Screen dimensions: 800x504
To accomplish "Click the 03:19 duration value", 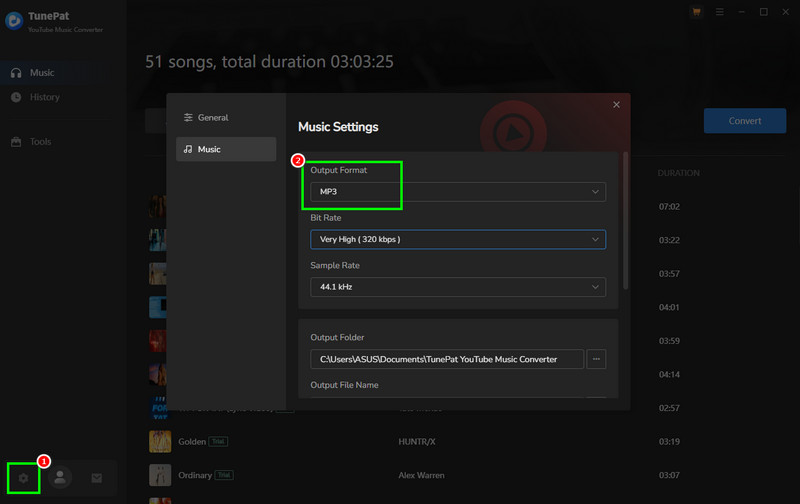I will pos(669,442).
